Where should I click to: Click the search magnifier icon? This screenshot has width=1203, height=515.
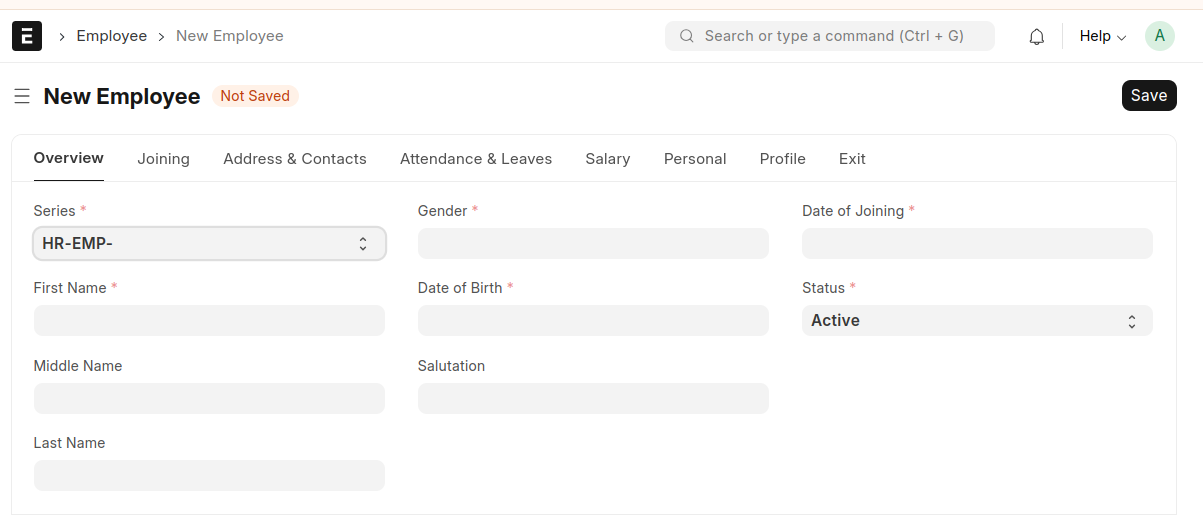pyautogui.click(x=687, y=36)
